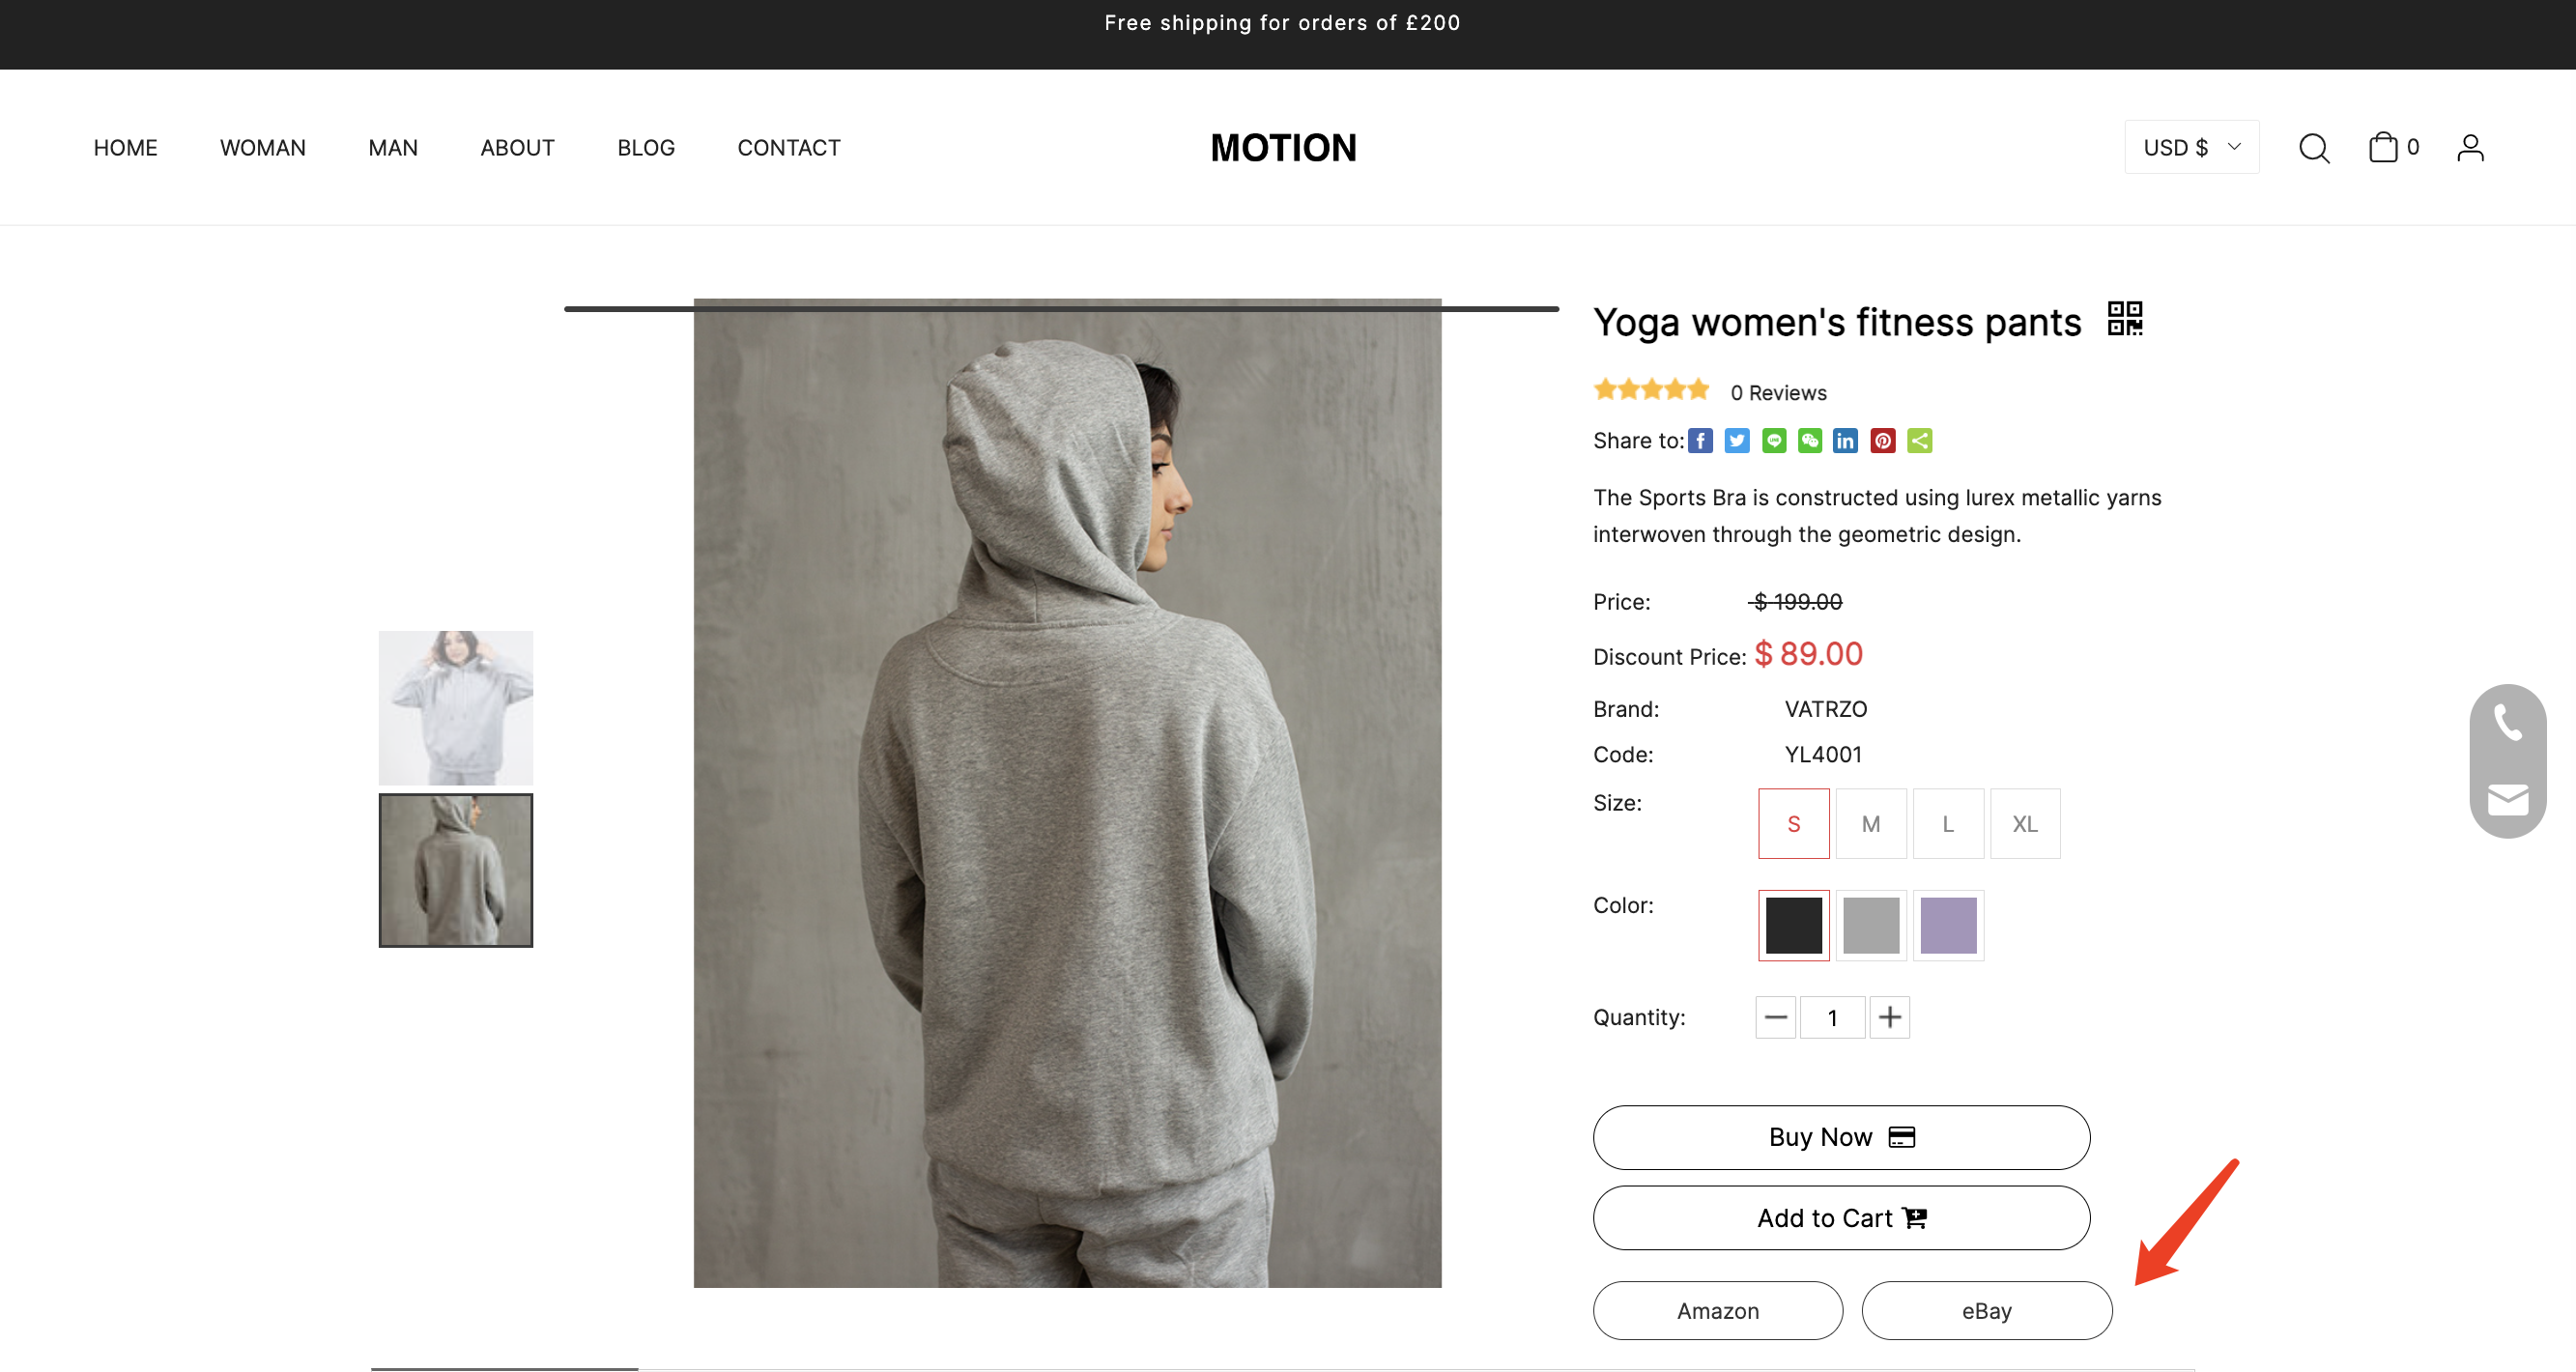Click the user account icon

point(2470,148)
